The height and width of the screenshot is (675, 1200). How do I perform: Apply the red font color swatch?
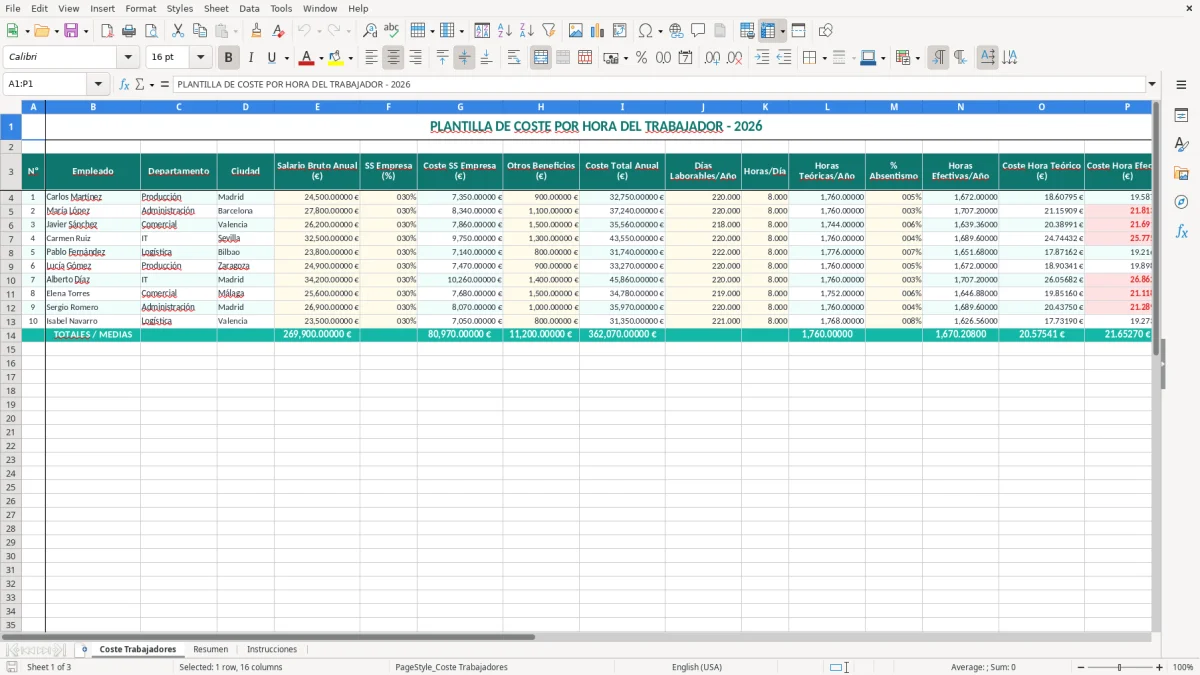tap(306, 58)
